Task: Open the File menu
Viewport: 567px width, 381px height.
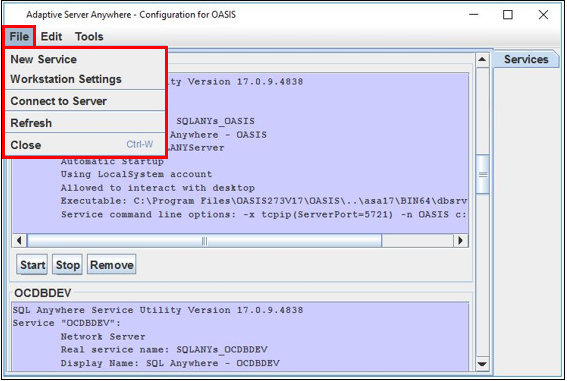Action: (19, 37)
